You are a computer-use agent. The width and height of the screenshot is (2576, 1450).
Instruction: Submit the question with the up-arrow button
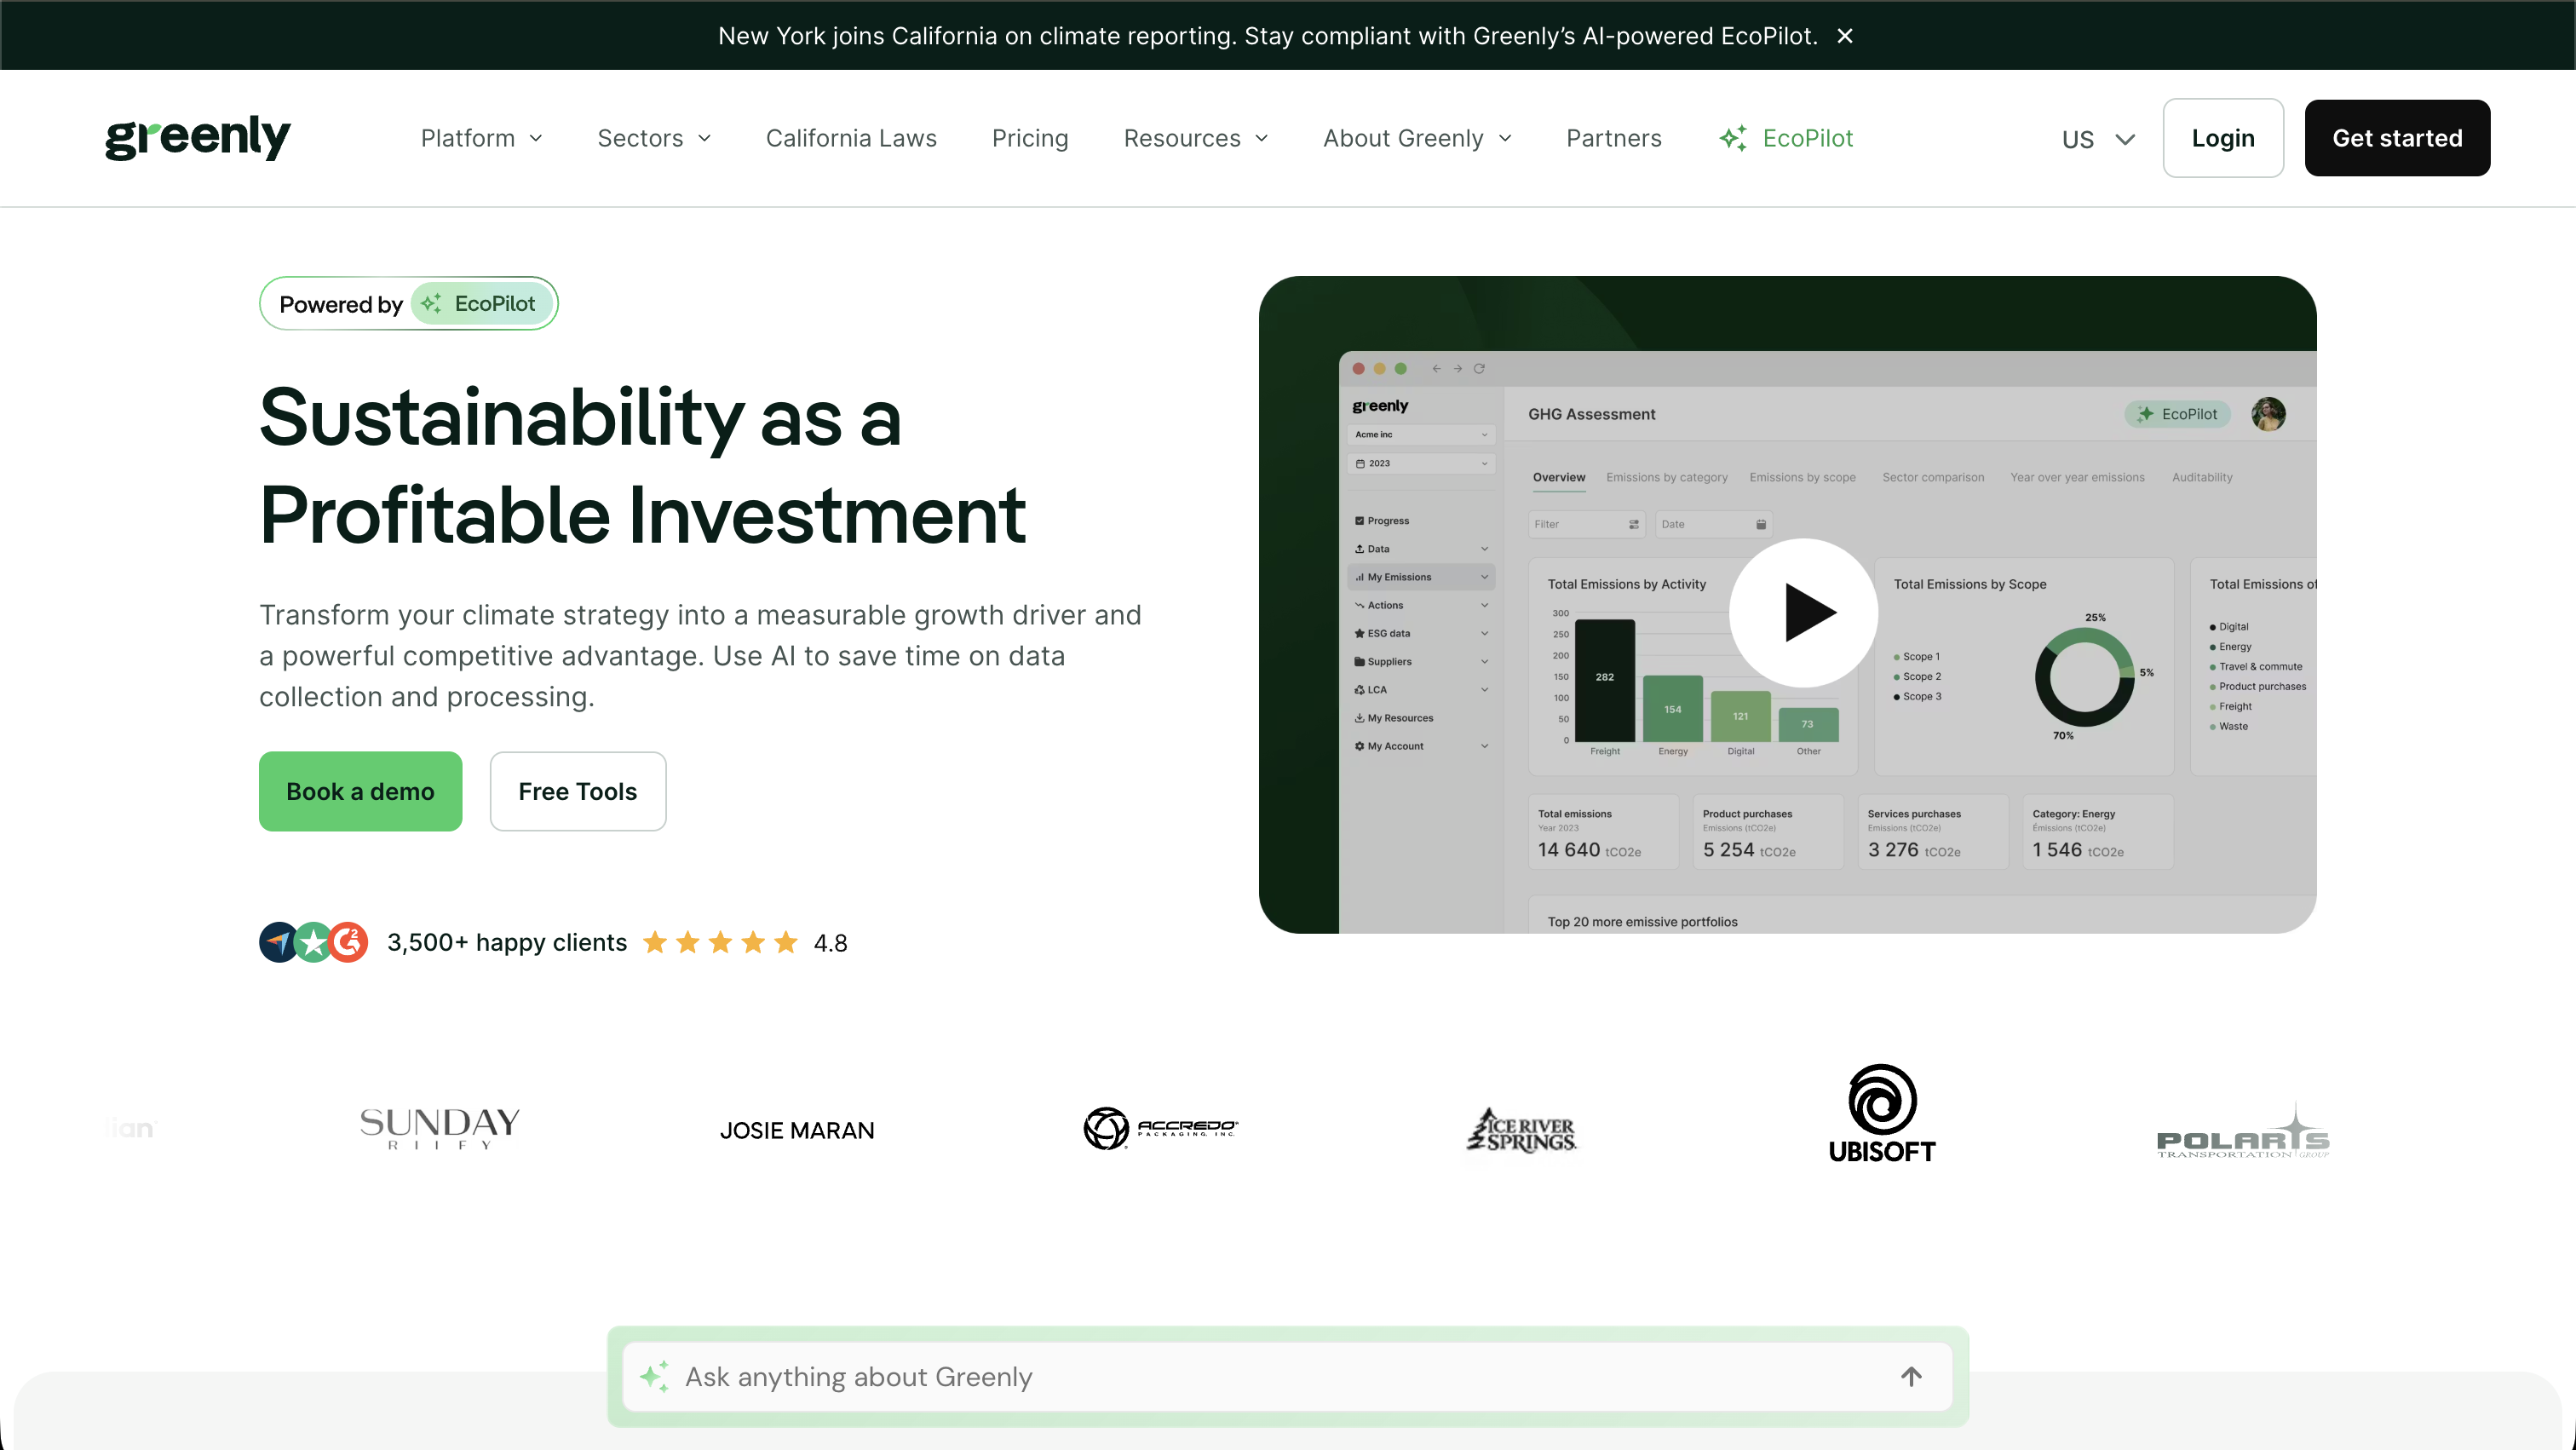click(1911, 1377)
